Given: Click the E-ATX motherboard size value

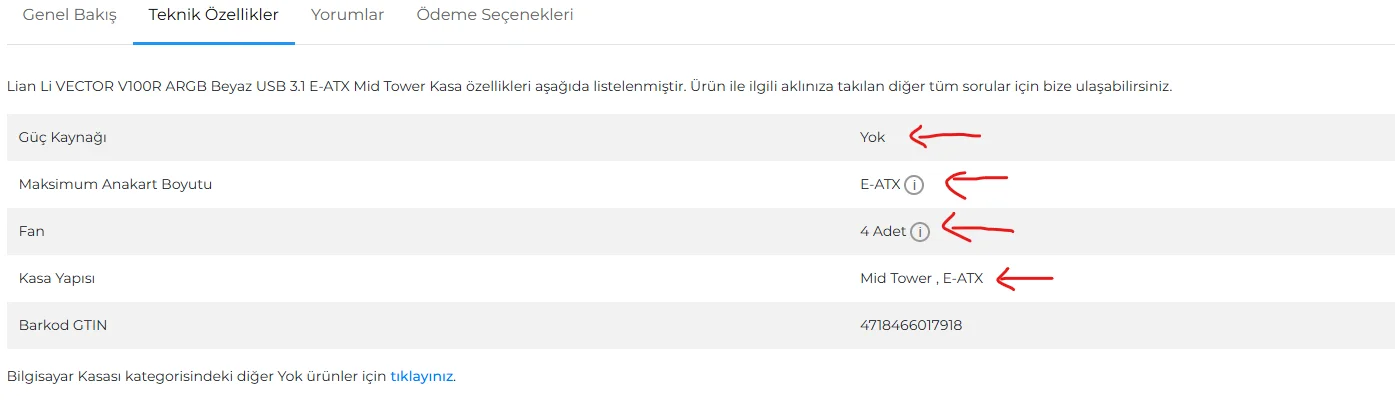Looking at the screenshot, I should click(x=880, y=184).
